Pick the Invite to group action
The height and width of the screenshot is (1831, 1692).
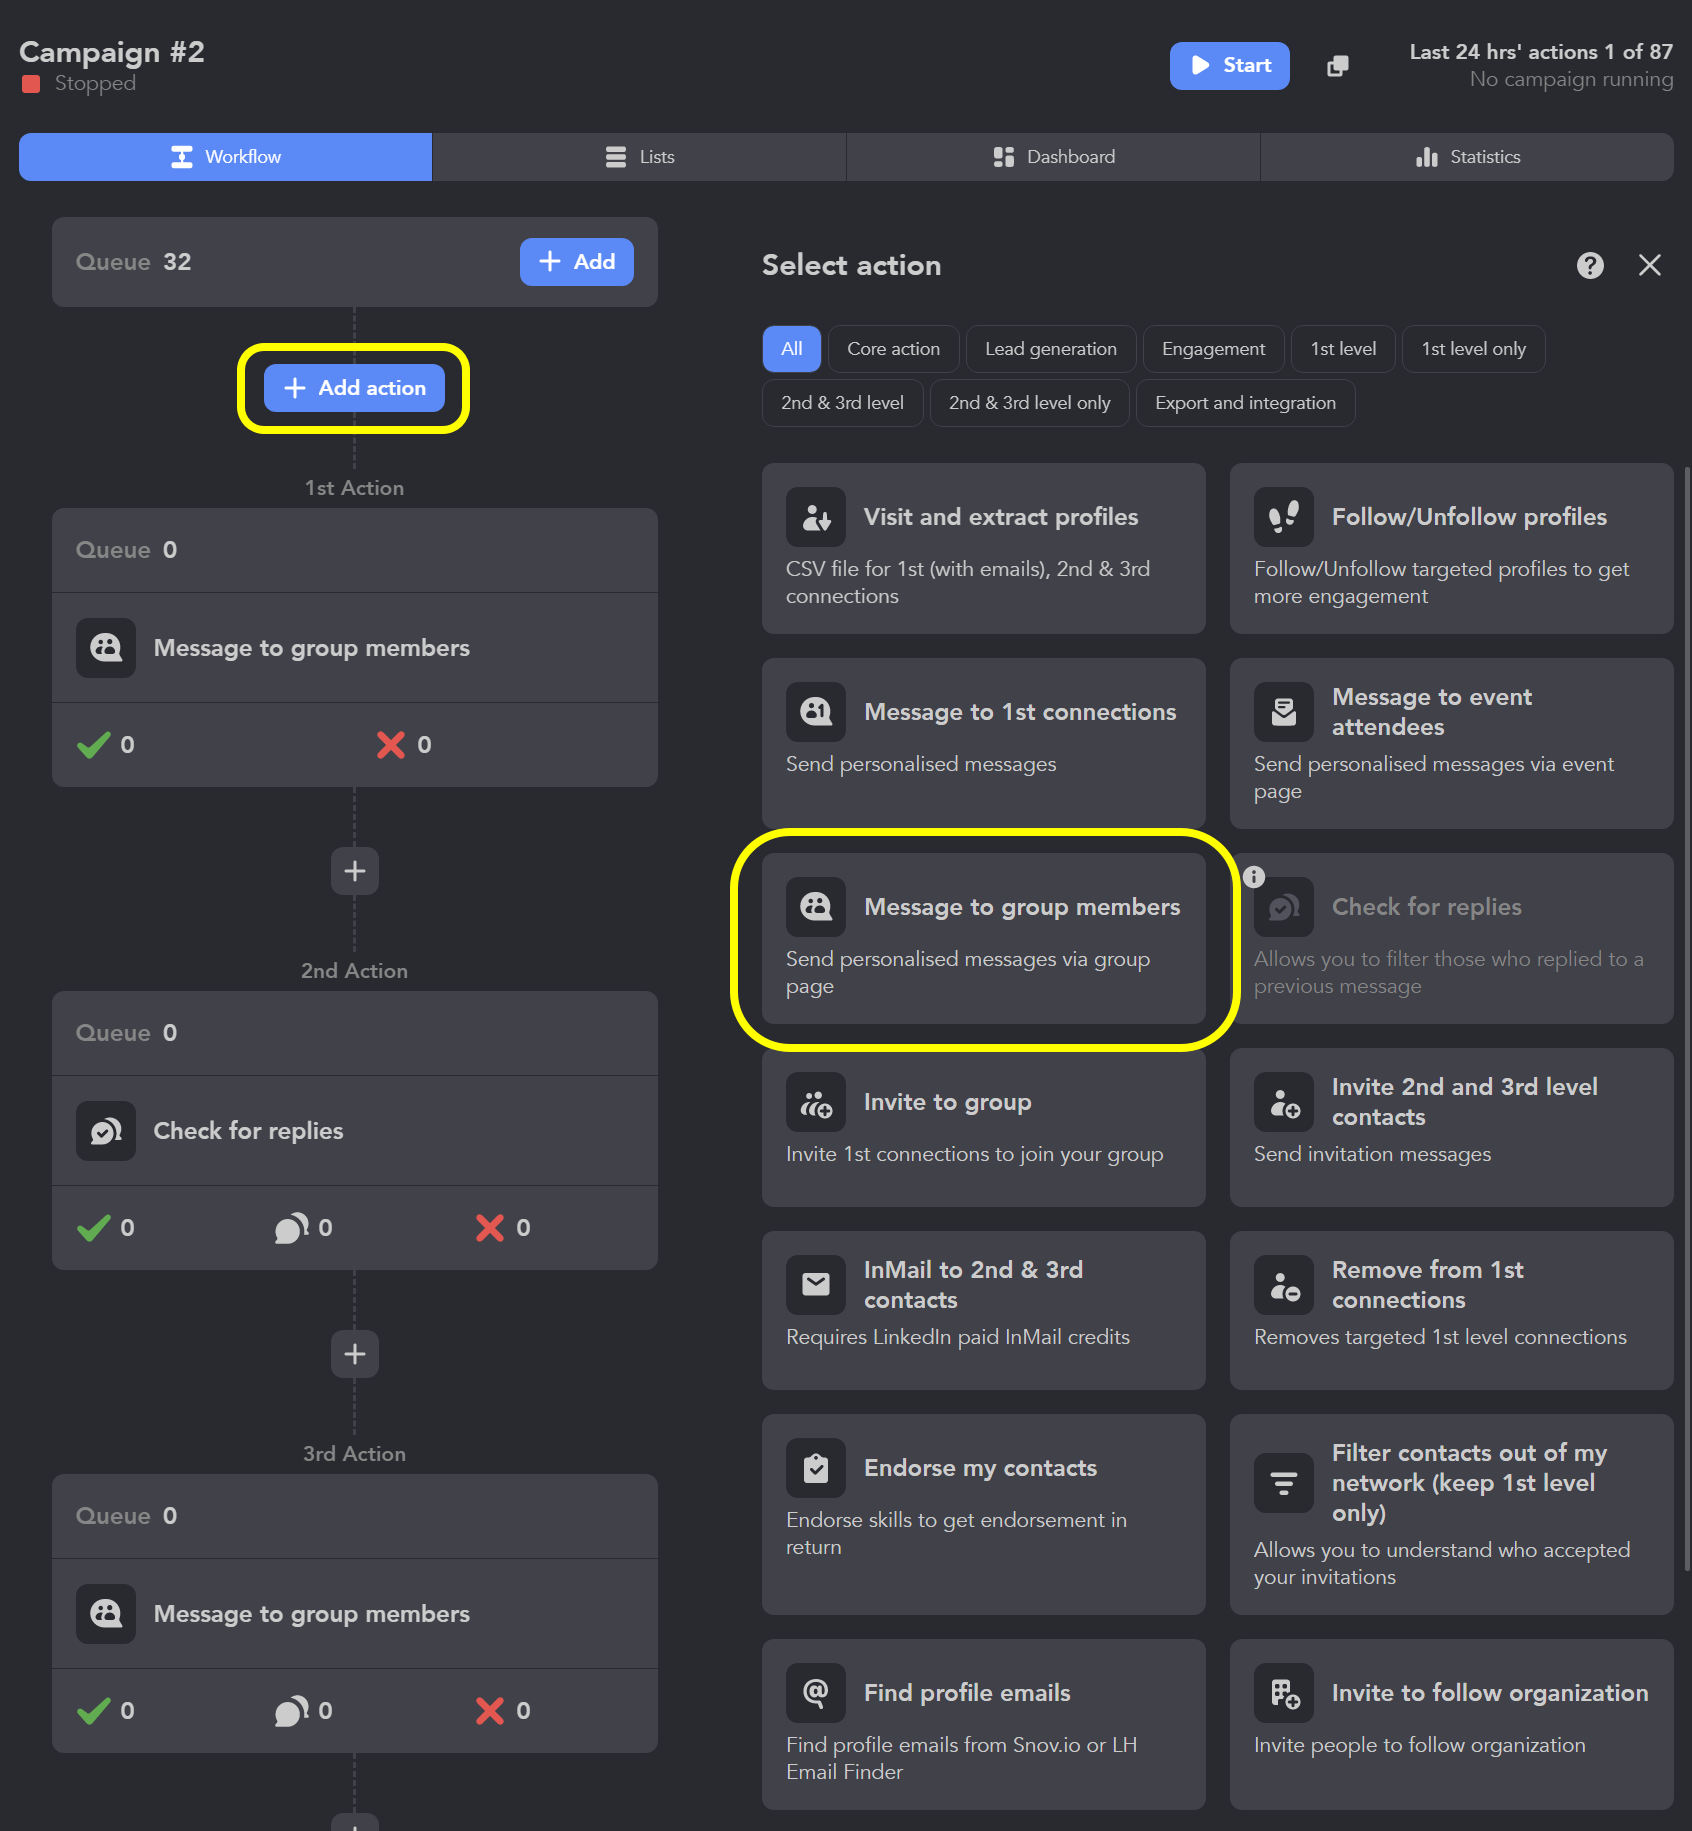tap(983, 1128)
